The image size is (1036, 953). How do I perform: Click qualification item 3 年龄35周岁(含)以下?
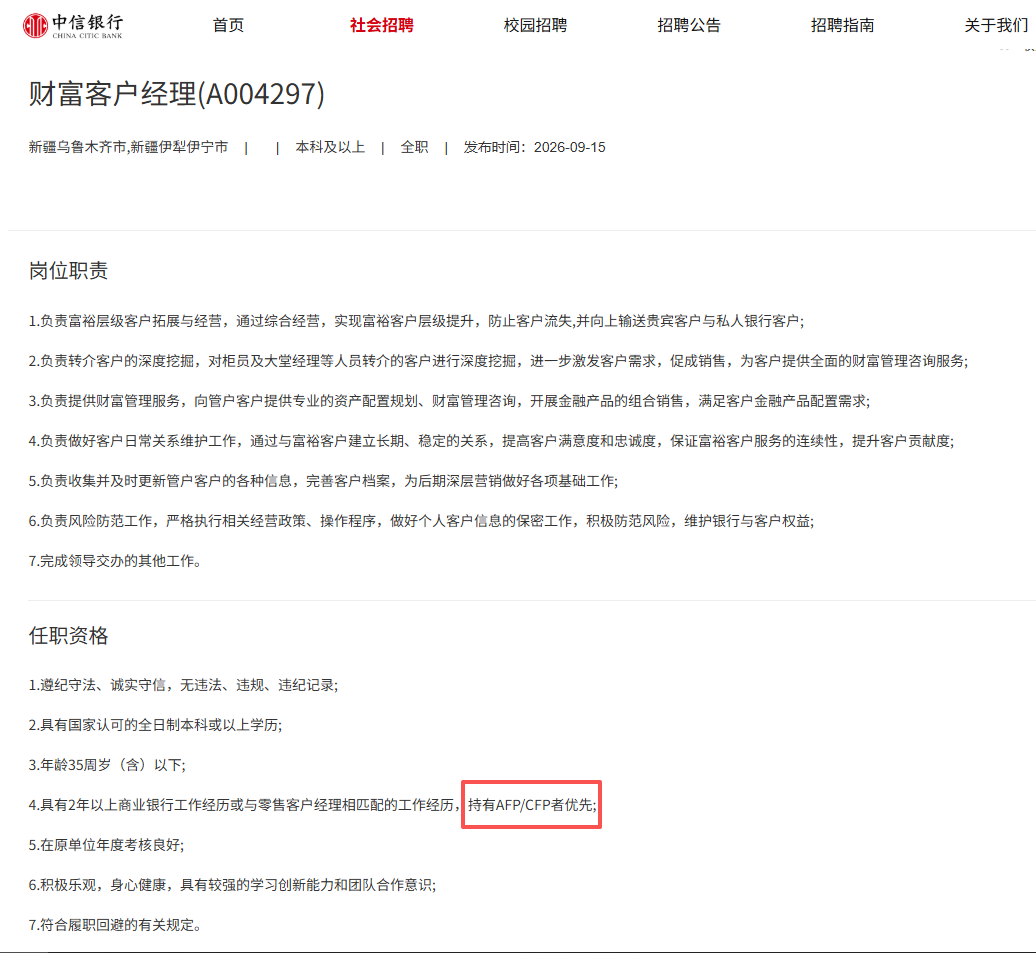coord(107,765)
